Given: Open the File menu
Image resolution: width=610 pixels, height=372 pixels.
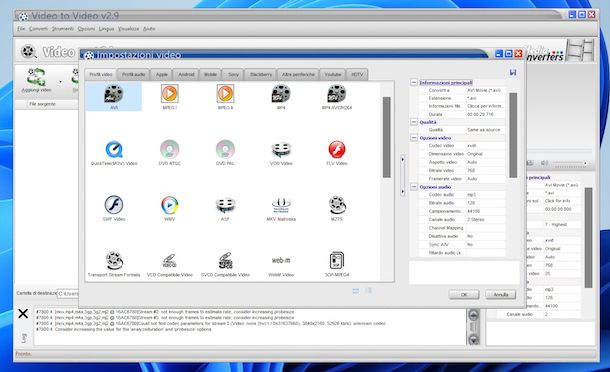Looking at the screenshot, I should tap(21, 29).
